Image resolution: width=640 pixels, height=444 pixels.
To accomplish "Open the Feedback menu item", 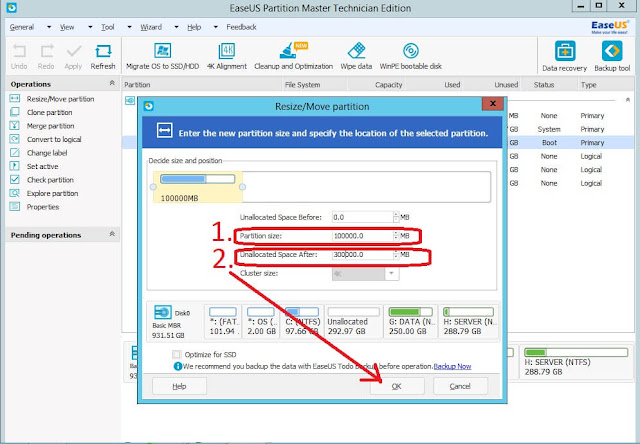I will click(241, 27).
